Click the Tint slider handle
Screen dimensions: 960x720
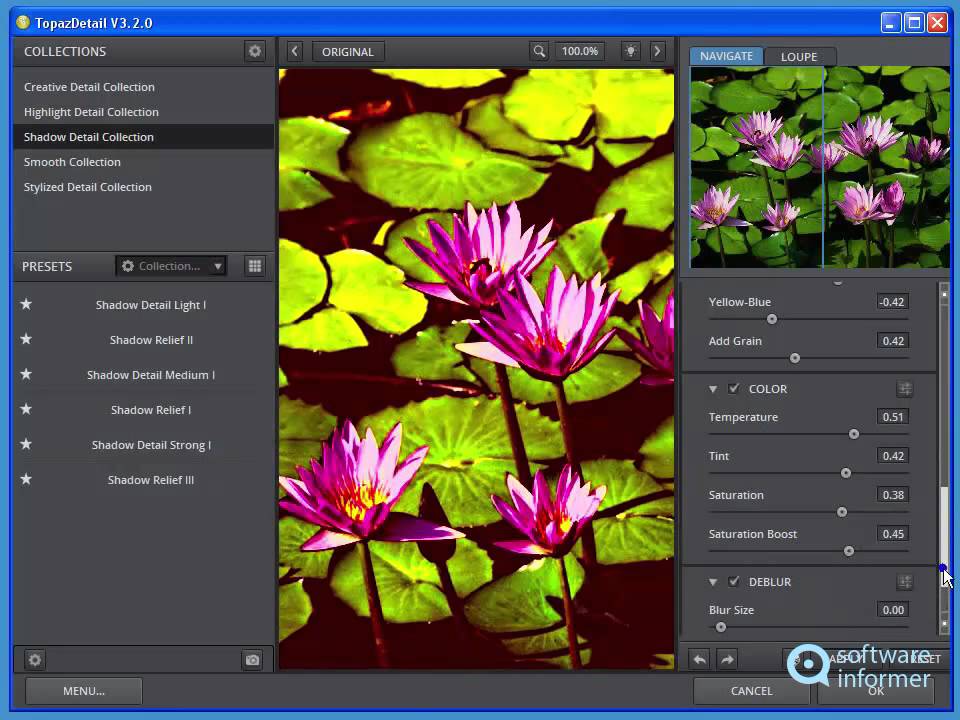click(846, 473)
